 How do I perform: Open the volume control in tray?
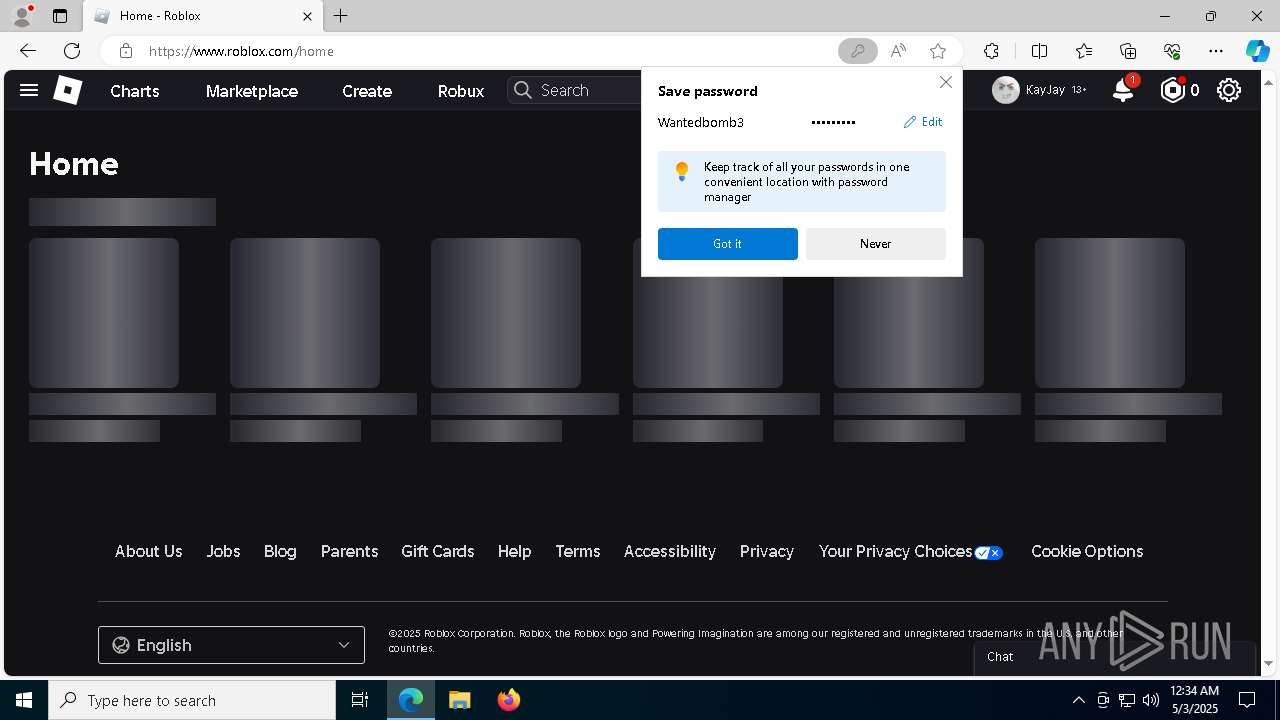pyautogui.click(x=1151, y=700)
